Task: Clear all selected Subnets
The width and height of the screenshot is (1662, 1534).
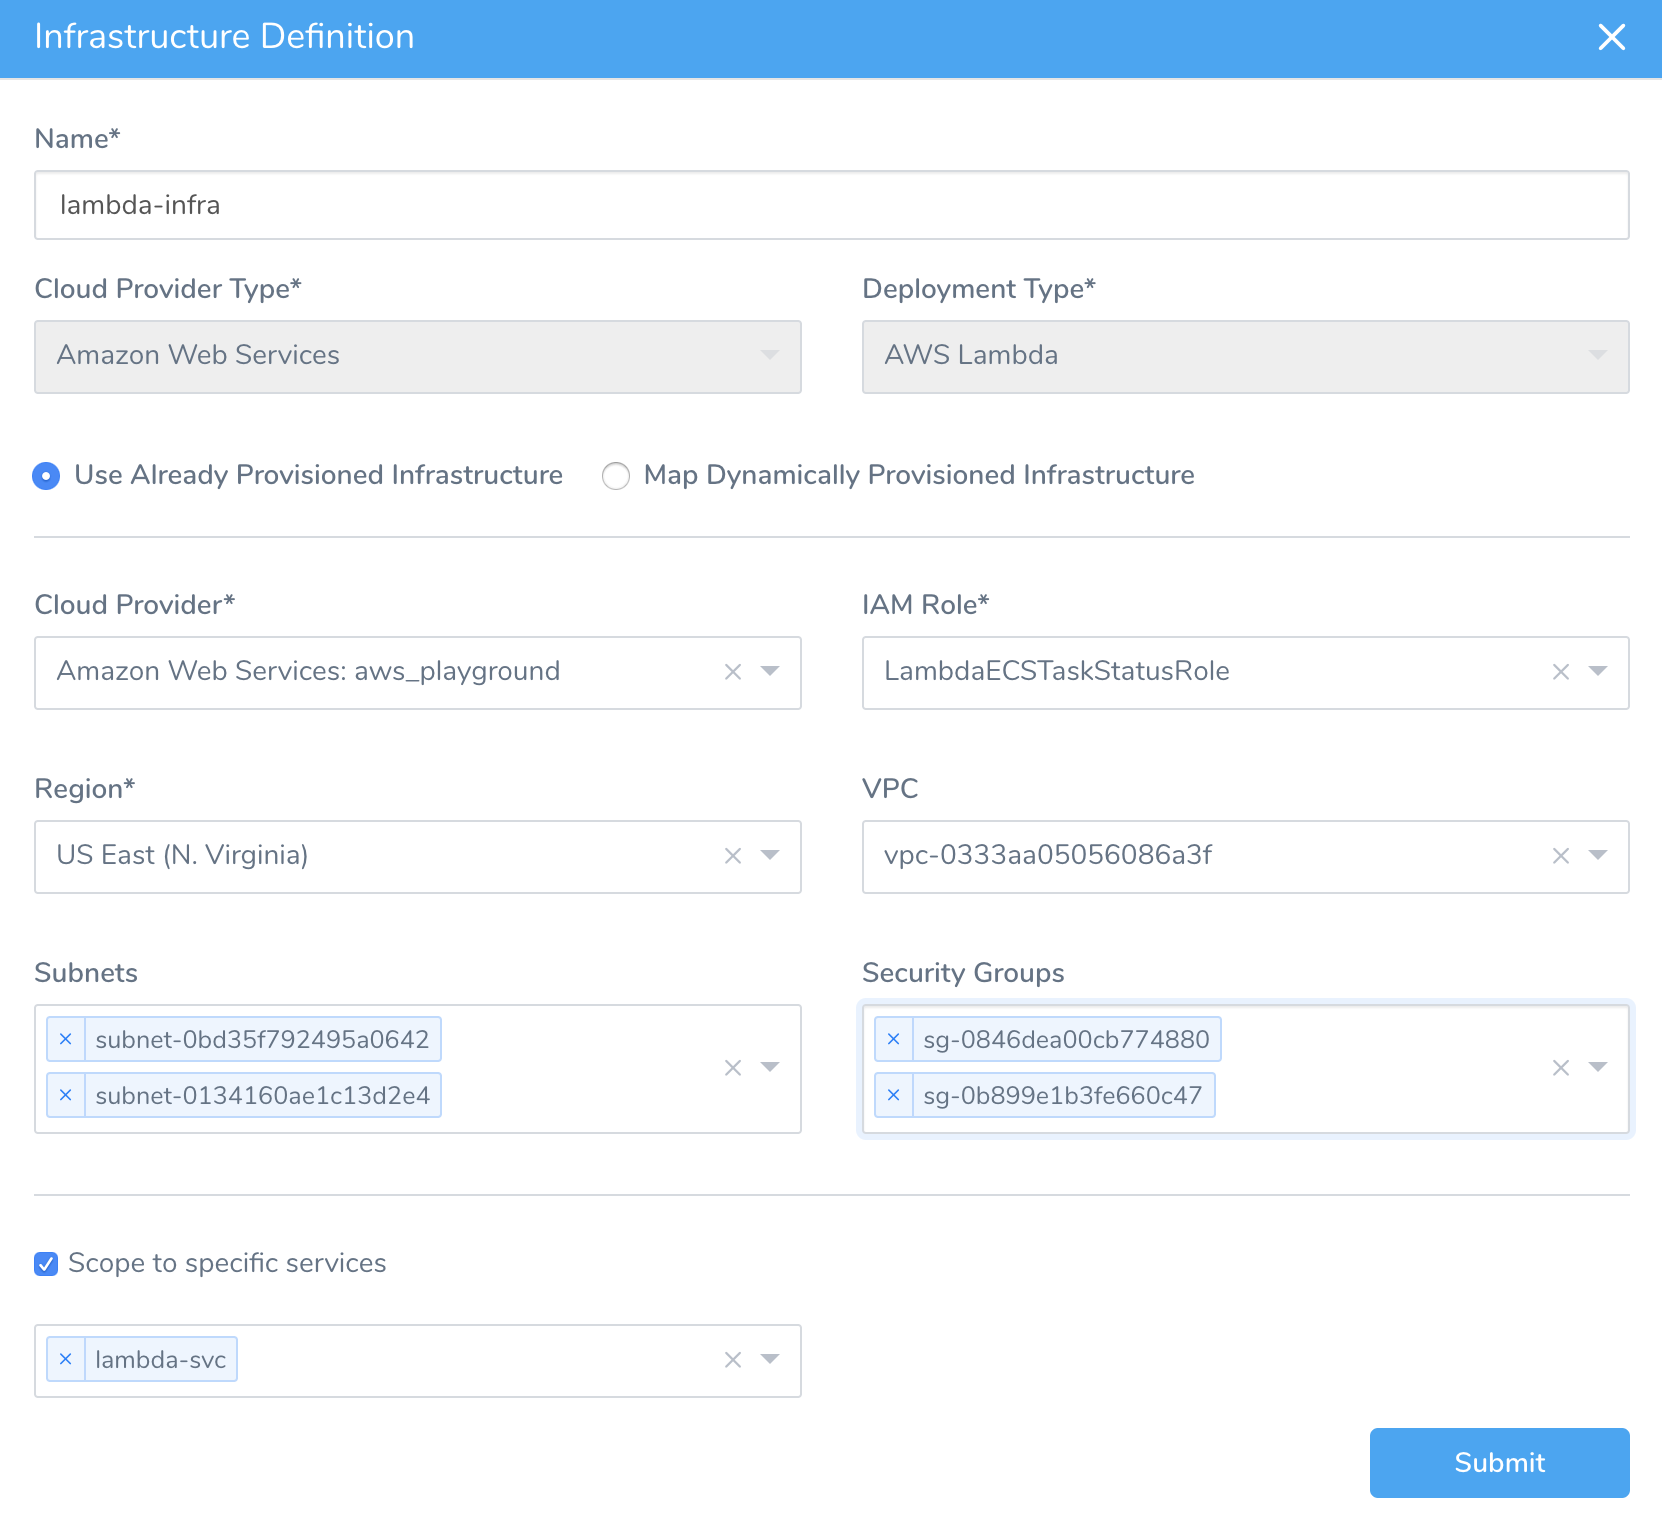Action: pyautogui.click(x=733, y=1068)
